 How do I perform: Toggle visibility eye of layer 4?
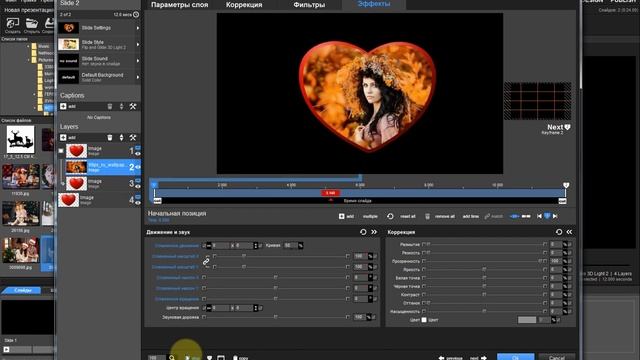tap(138, 203)
